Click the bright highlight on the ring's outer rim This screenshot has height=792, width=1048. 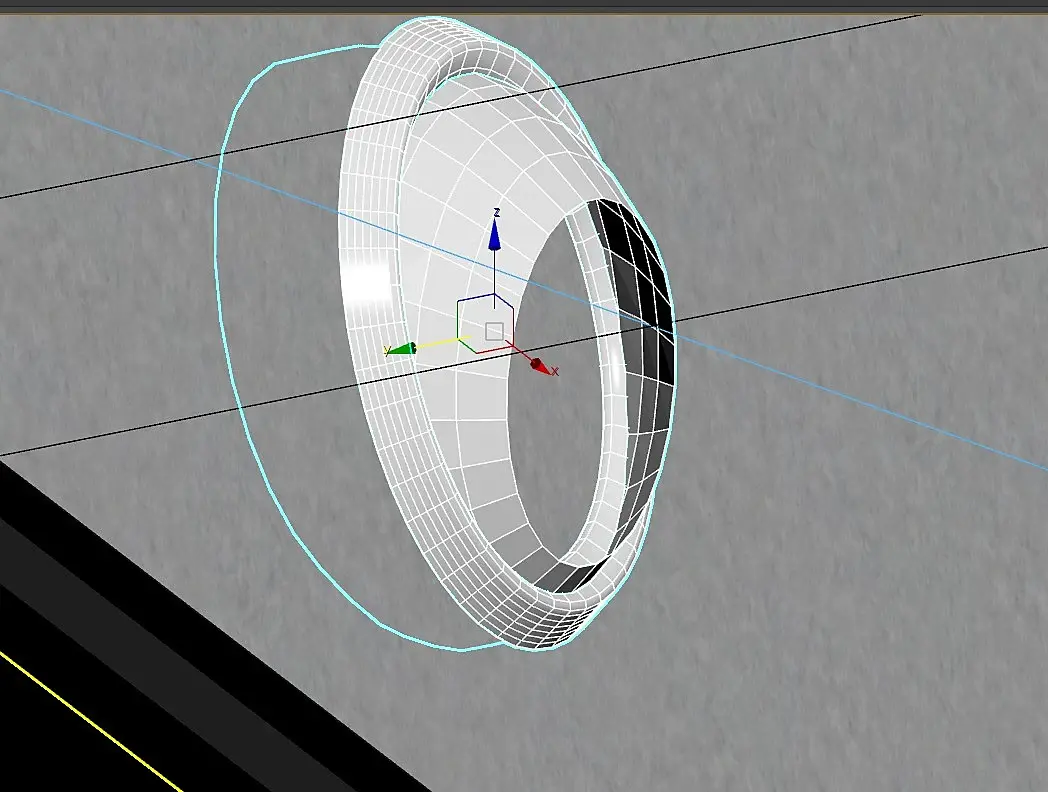tap(366, 285)
